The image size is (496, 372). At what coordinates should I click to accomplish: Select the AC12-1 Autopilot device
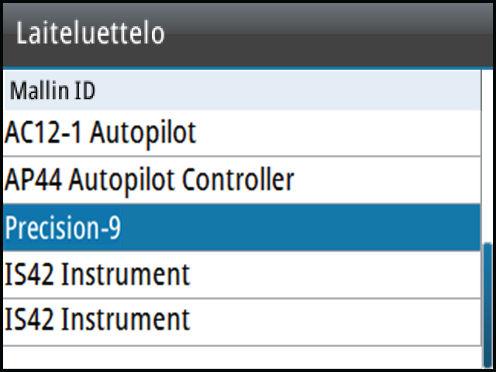[242, 133]
